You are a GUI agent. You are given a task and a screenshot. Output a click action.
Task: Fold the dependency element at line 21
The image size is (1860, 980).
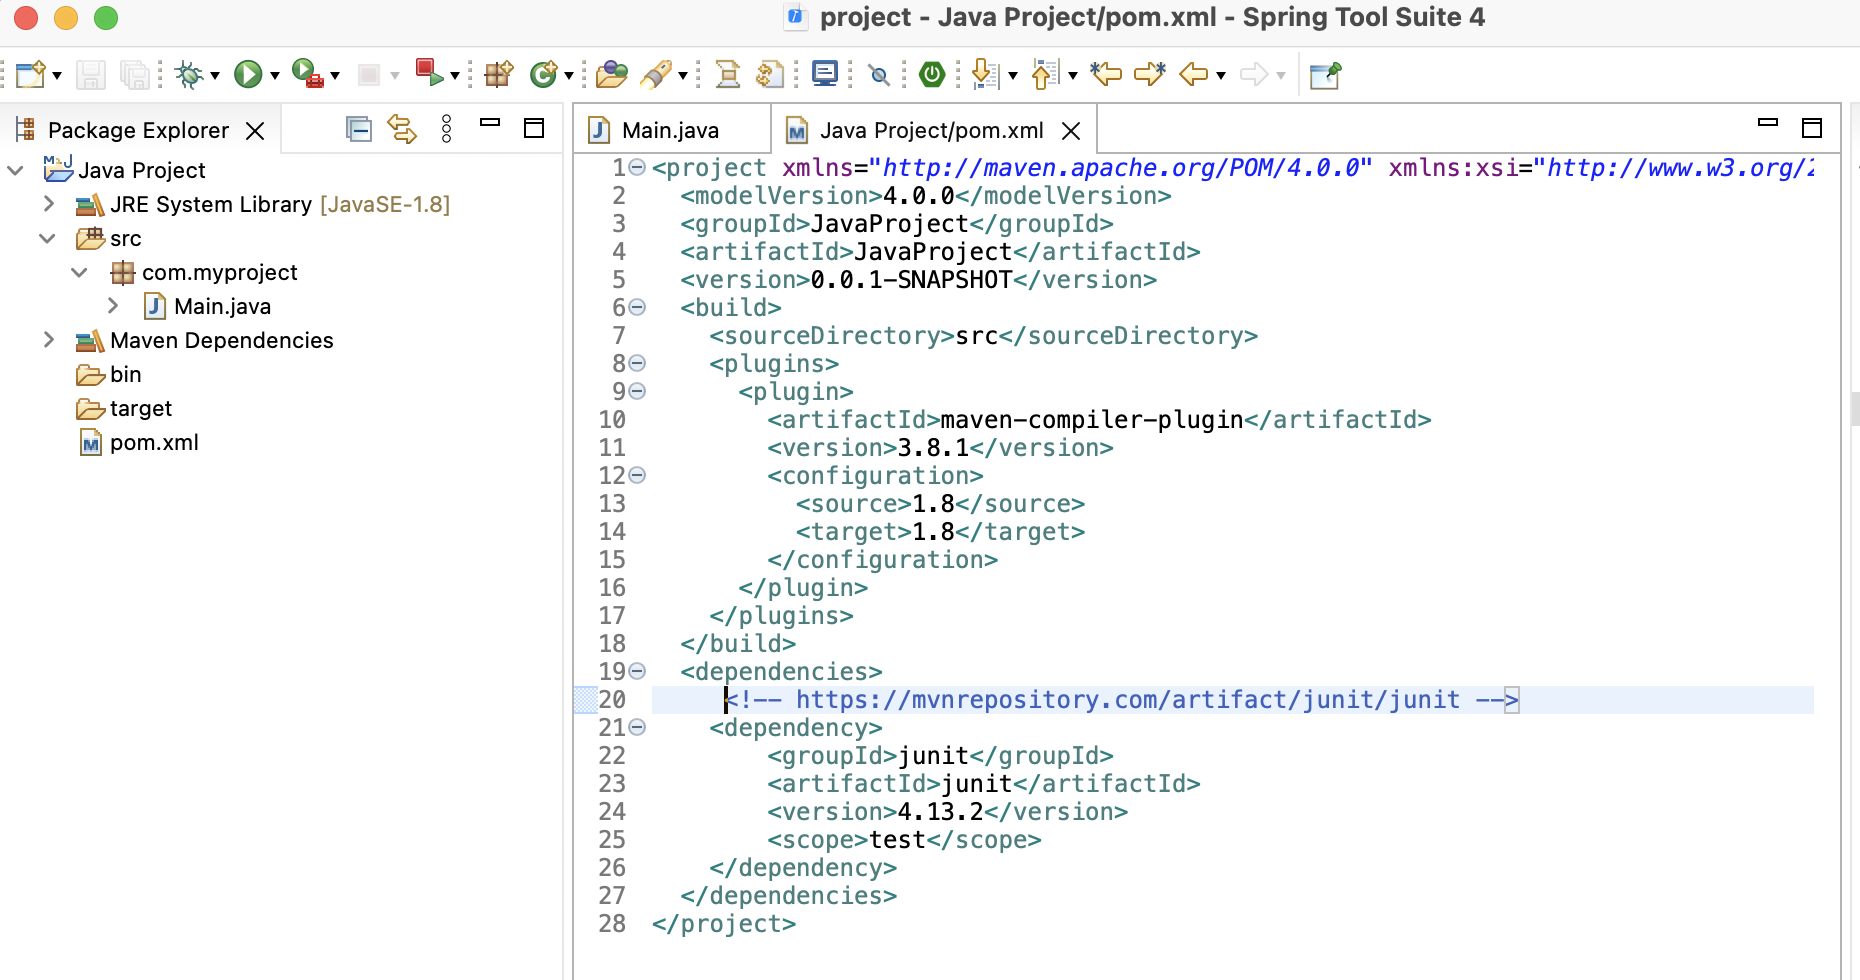[x=637, y=727]
